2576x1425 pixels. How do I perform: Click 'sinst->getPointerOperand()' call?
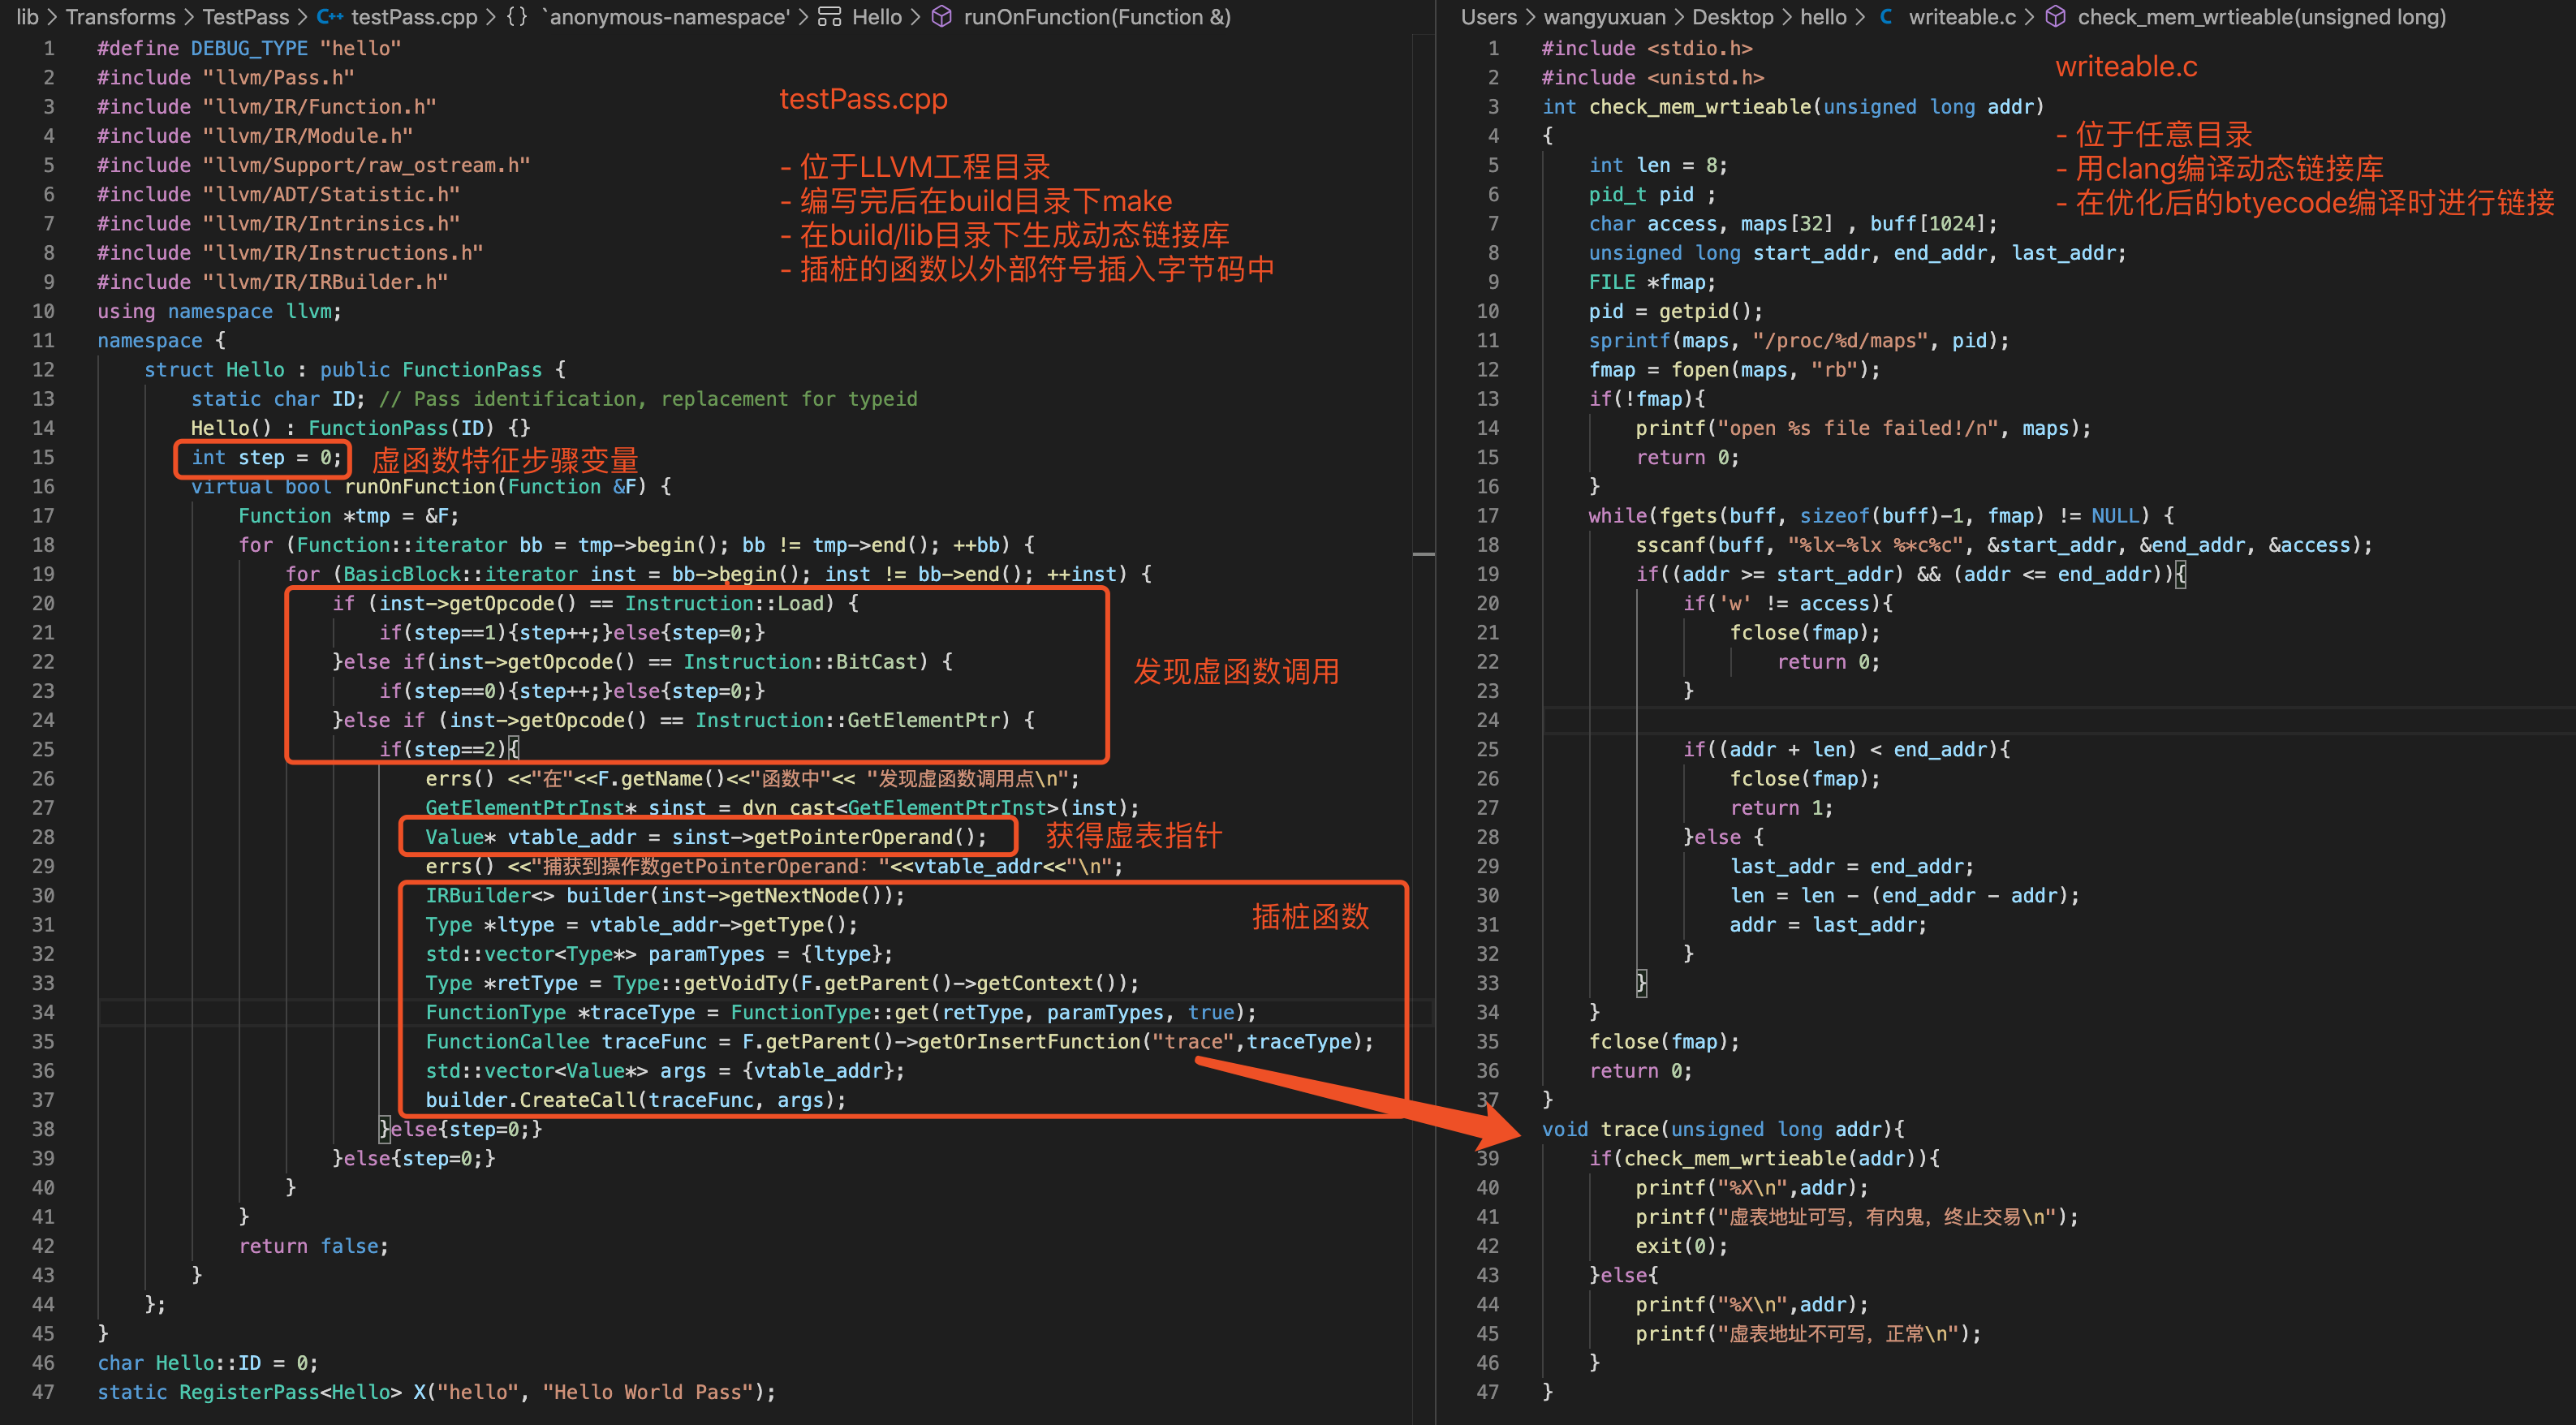point(828,837)
